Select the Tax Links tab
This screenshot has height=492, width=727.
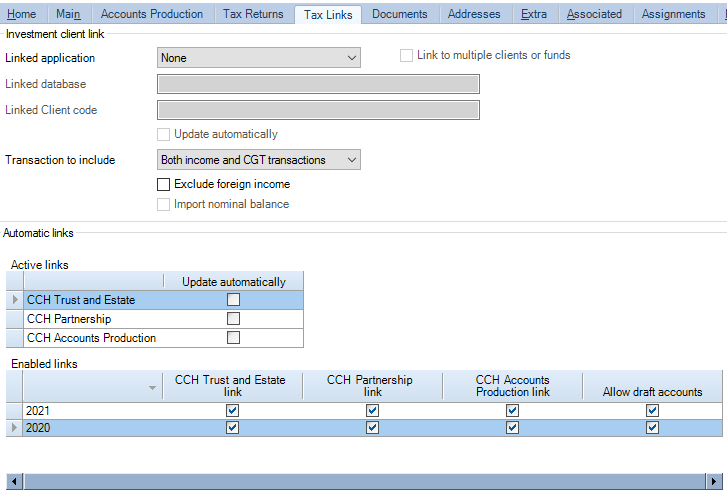328,14
